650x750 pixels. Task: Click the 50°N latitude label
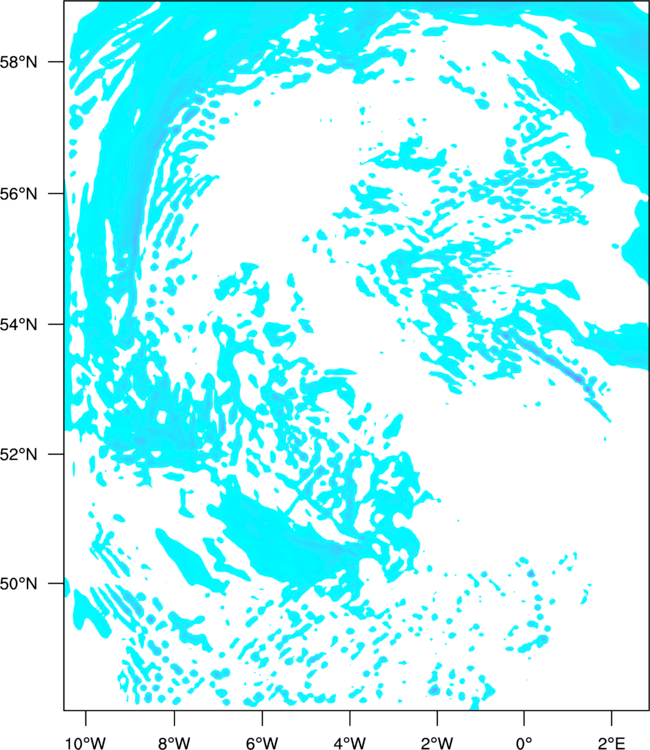pyautogui.click(x=18, y=584)
